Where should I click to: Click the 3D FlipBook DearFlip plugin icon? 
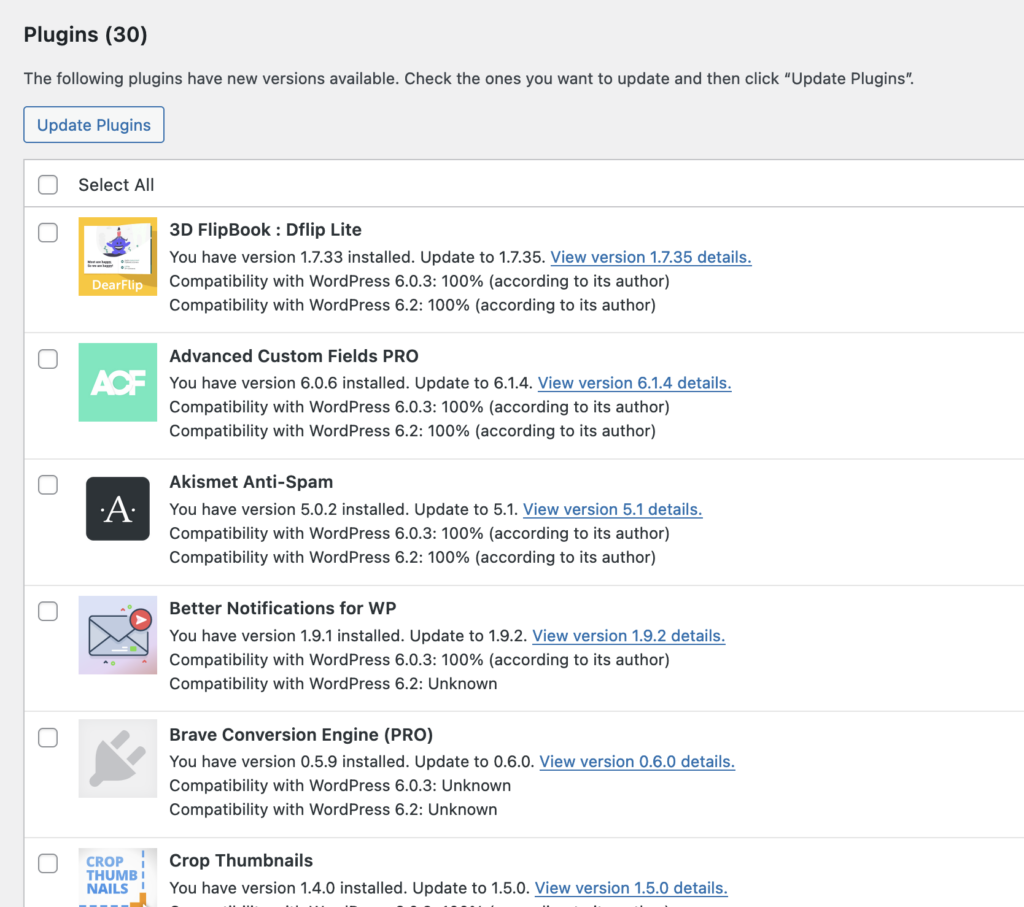click(118, 257)
